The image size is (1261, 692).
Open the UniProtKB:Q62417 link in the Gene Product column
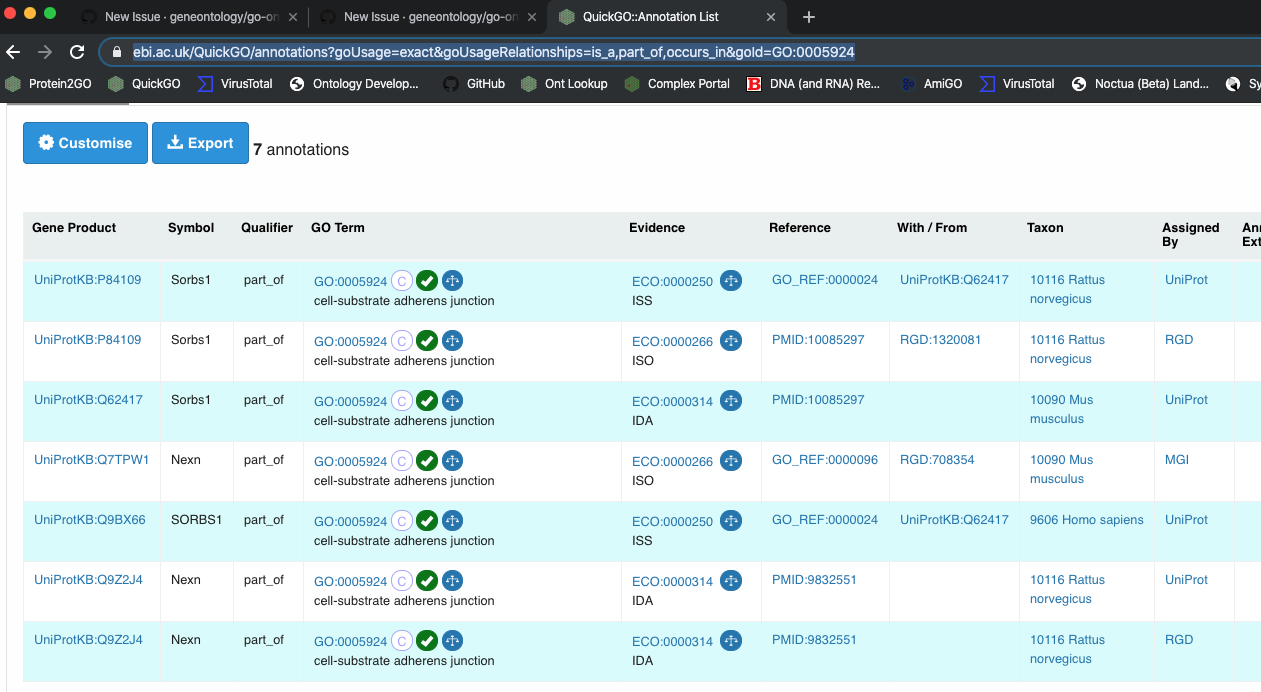pos(88,400)
